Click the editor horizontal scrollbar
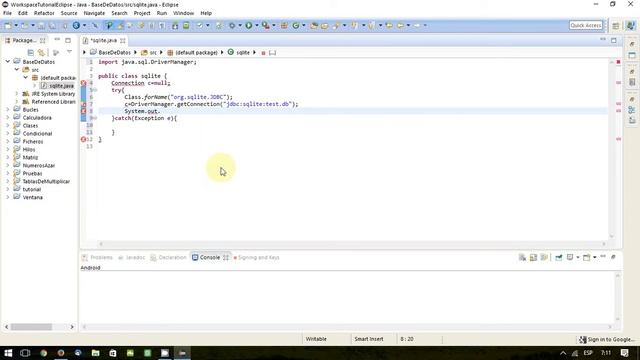Viewport: 640px width, 360px height. (352, 244)
